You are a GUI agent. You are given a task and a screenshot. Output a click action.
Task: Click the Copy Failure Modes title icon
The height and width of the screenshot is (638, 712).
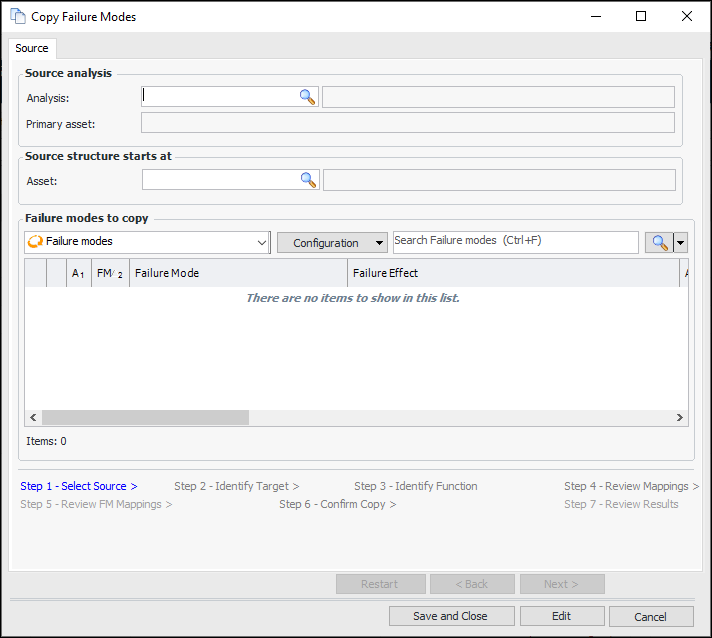[x=17, y=16]
